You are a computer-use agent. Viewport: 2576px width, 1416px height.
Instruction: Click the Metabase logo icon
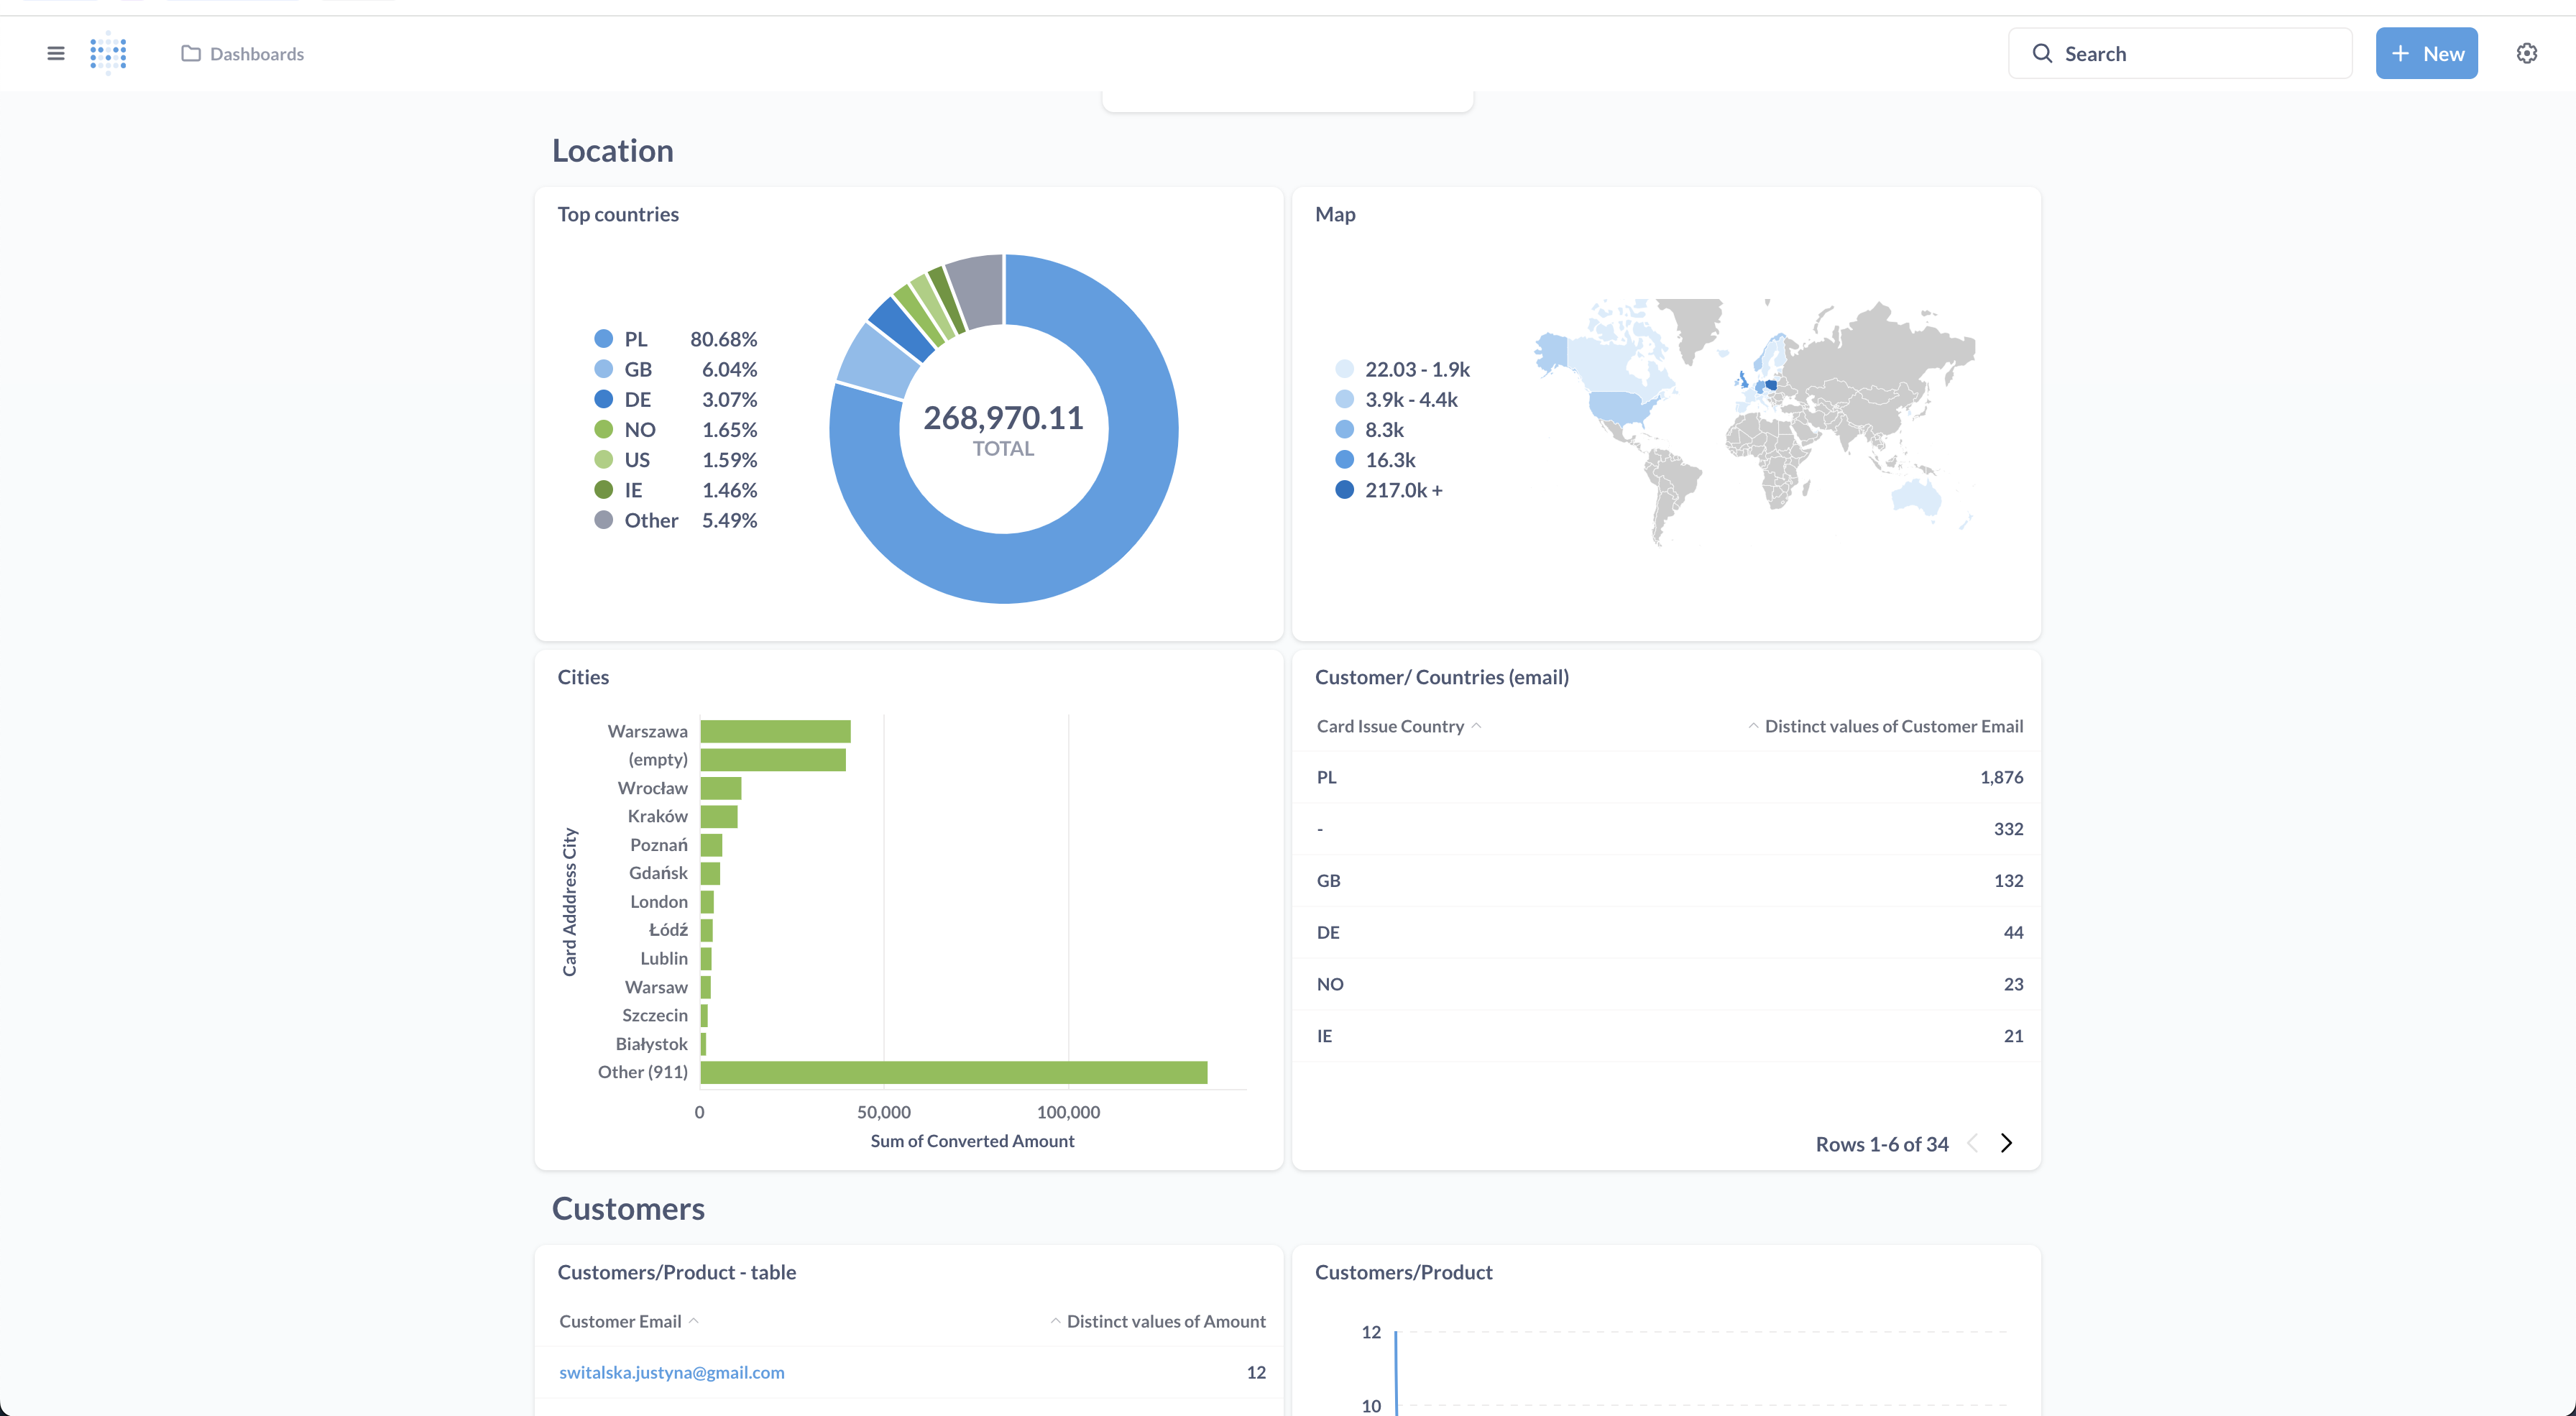click(108, 53)
